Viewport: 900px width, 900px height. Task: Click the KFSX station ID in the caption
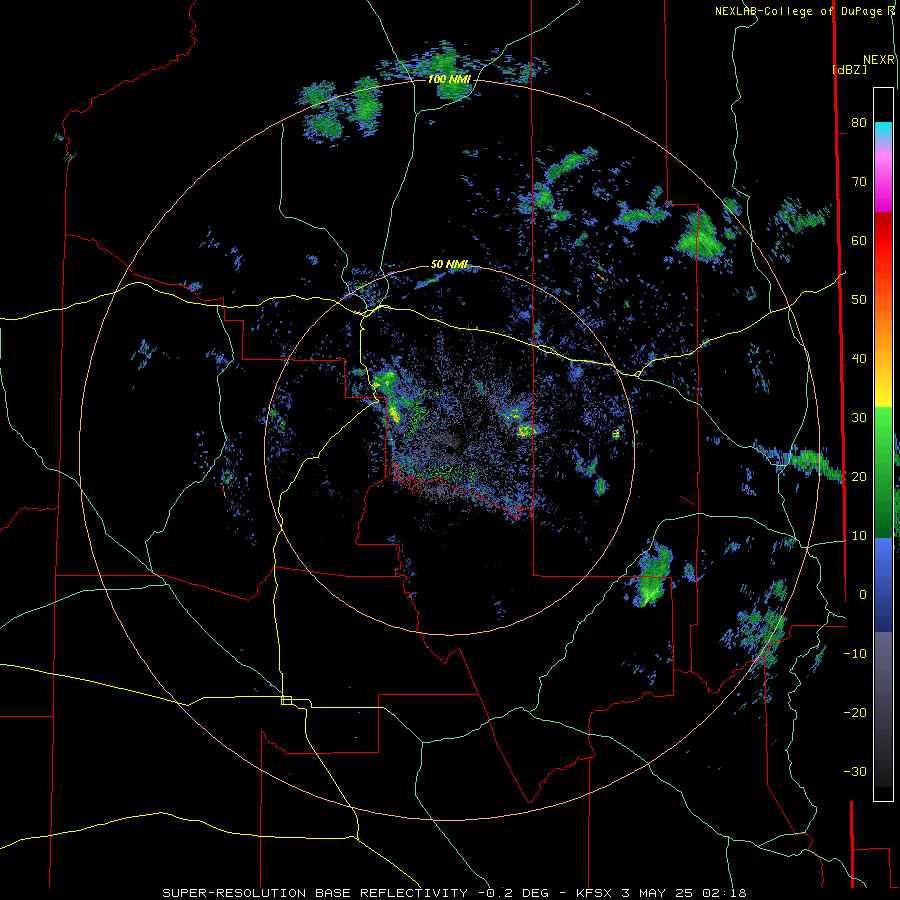(595, 893)
